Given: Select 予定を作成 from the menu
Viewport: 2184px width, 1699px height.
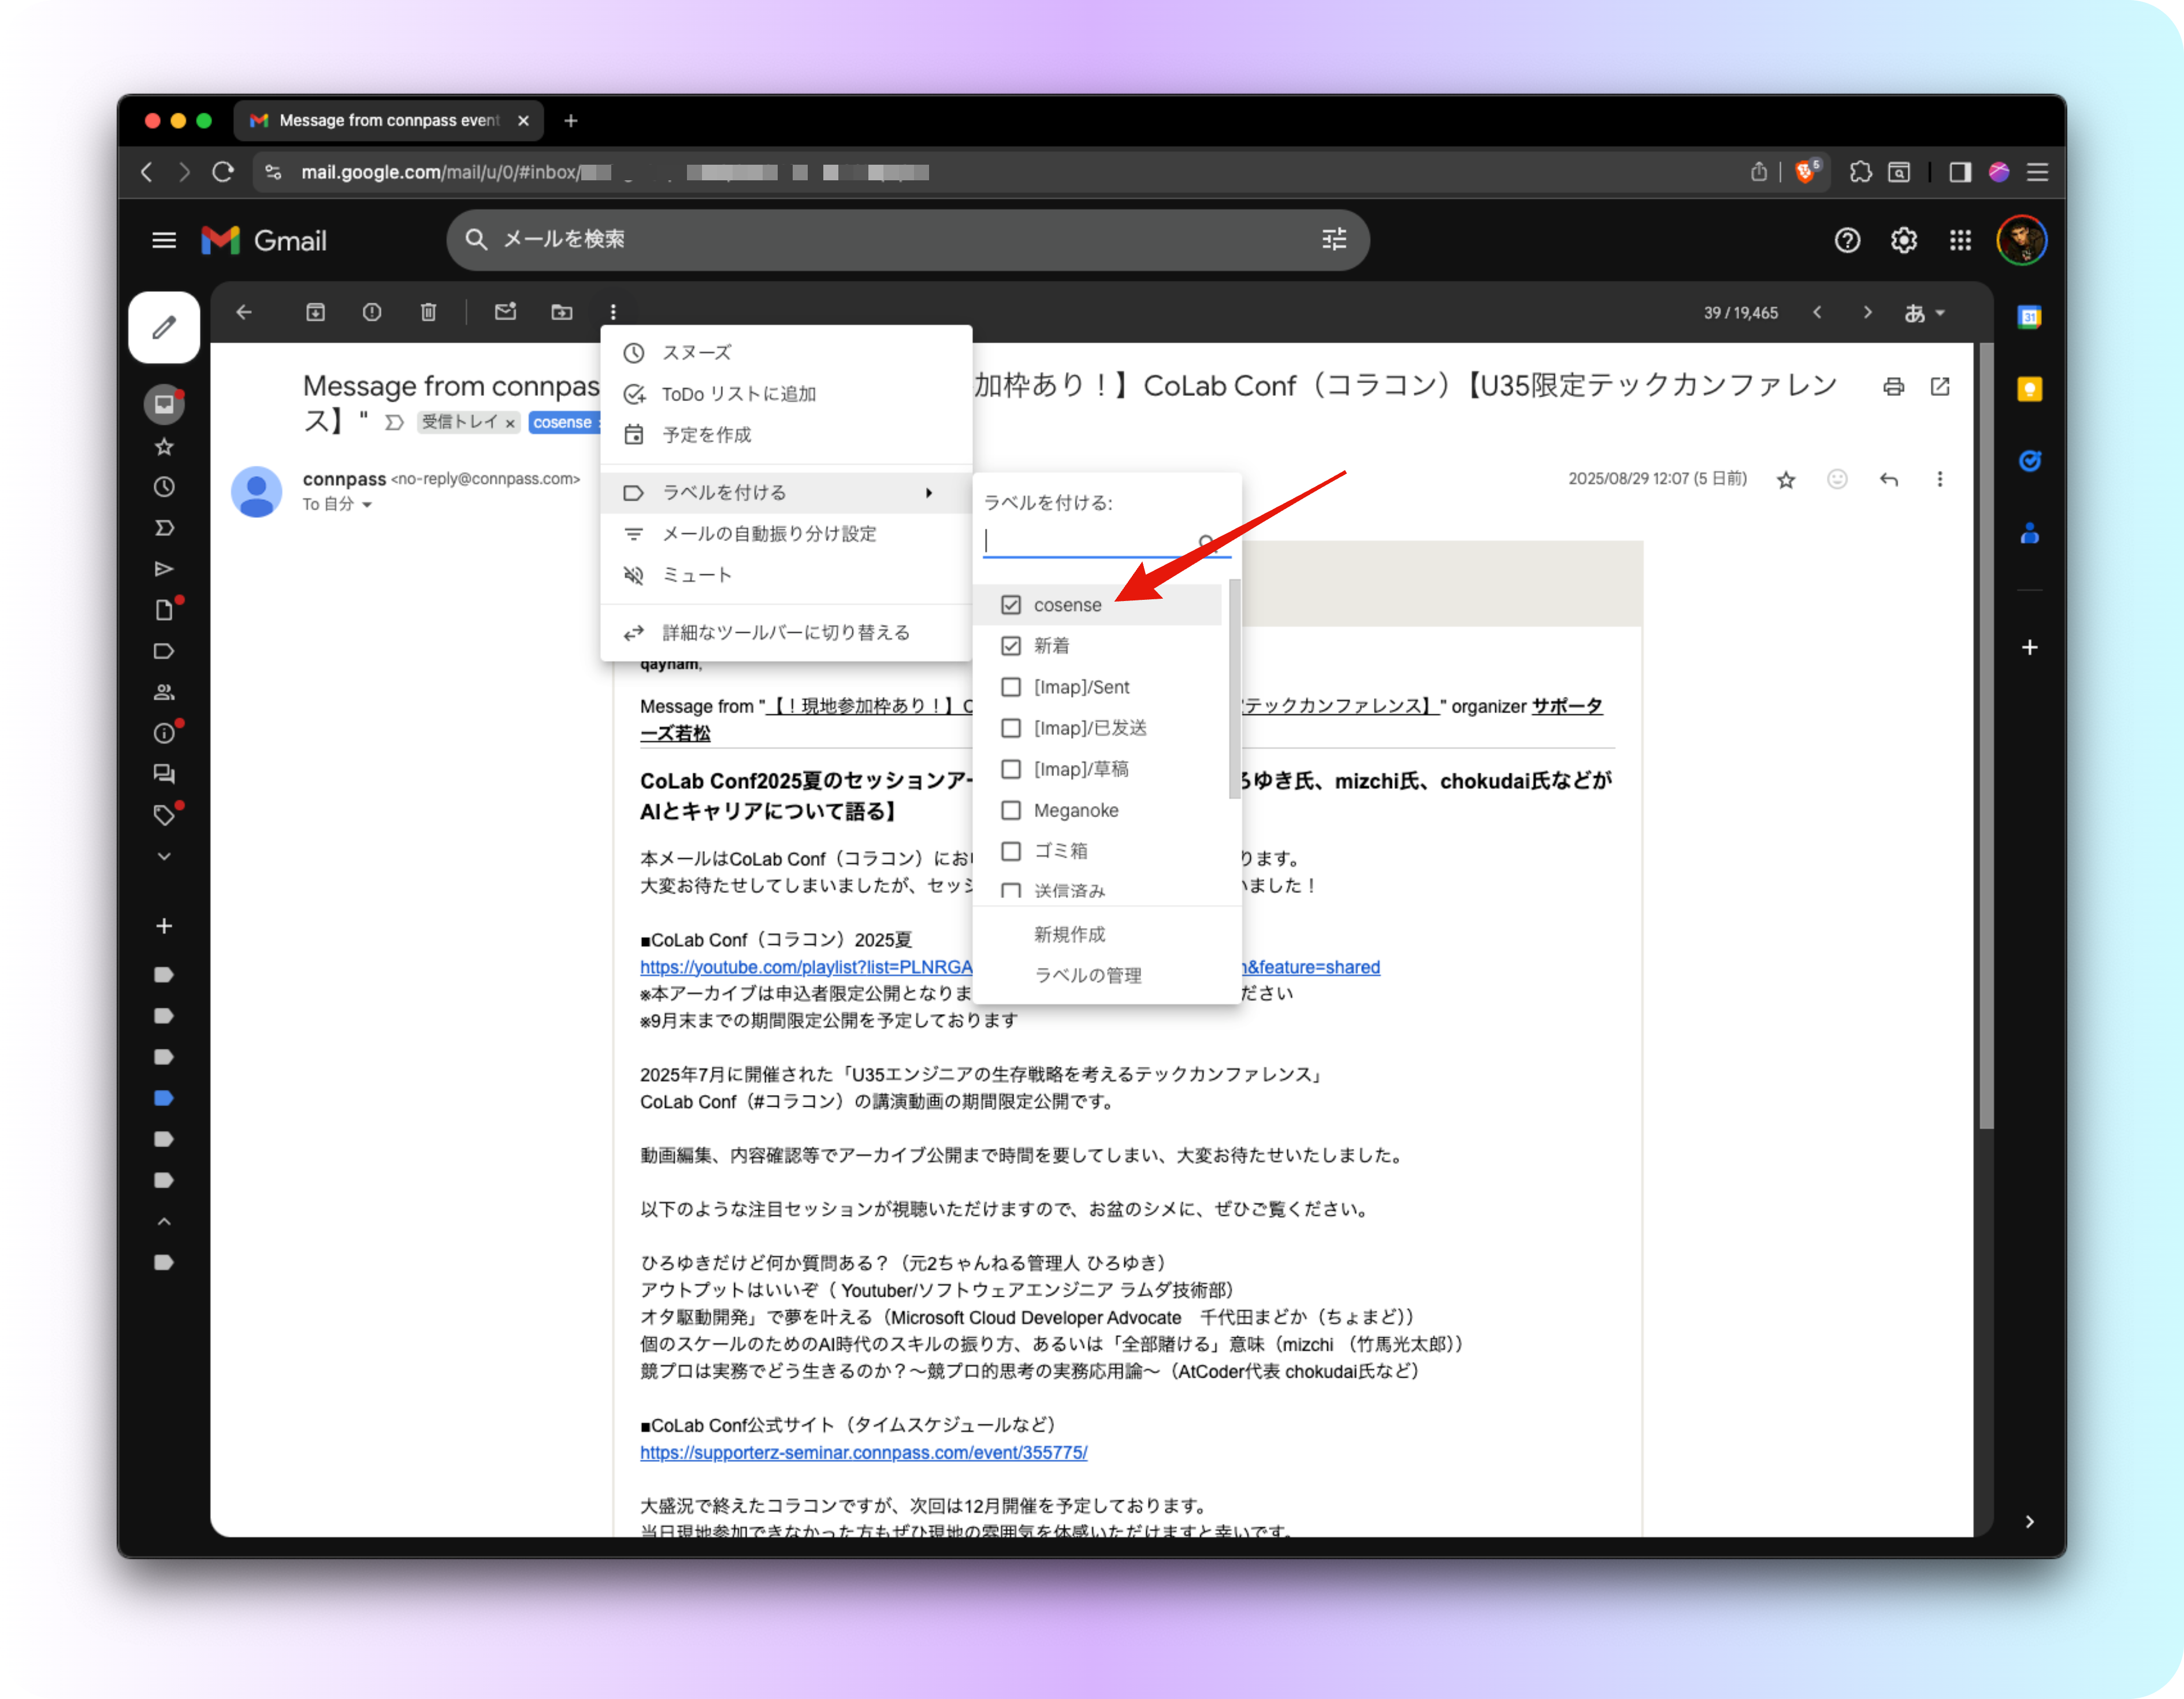Looking at the screenshot, I should [786, 435].
